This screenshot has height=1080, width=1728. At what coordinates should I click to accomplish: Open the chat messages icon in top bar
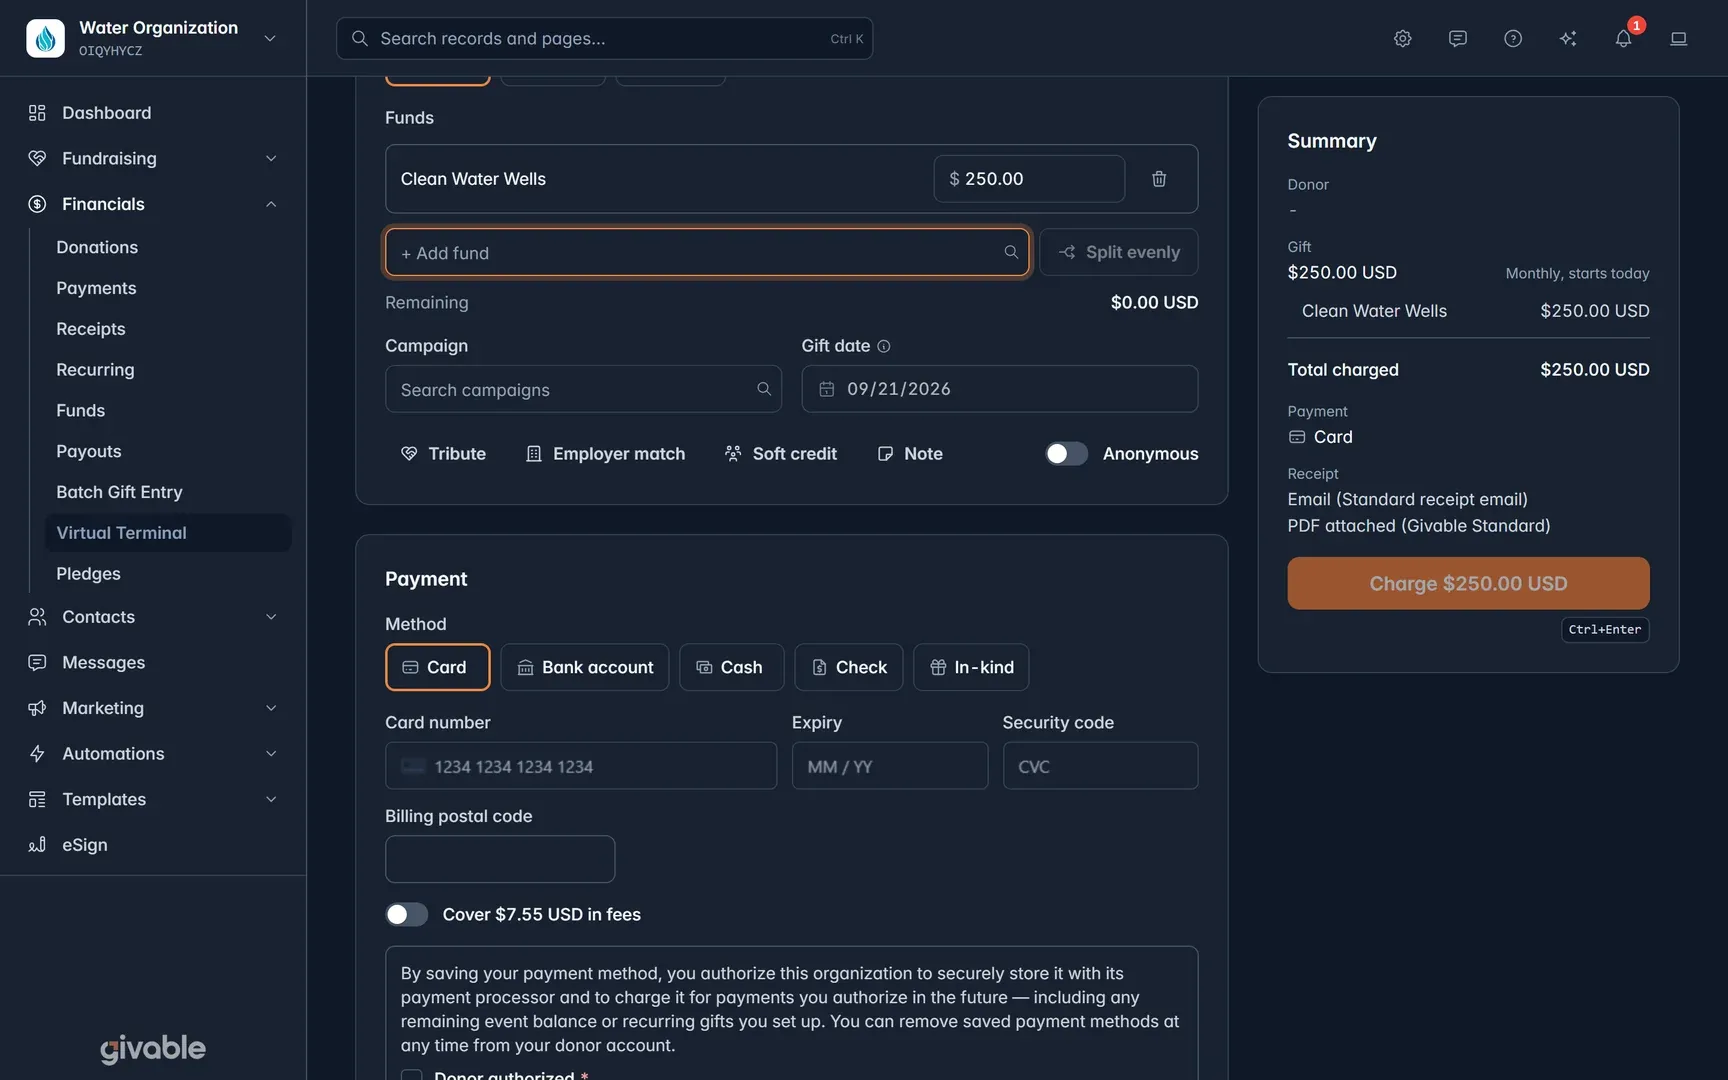point(1457,38)
